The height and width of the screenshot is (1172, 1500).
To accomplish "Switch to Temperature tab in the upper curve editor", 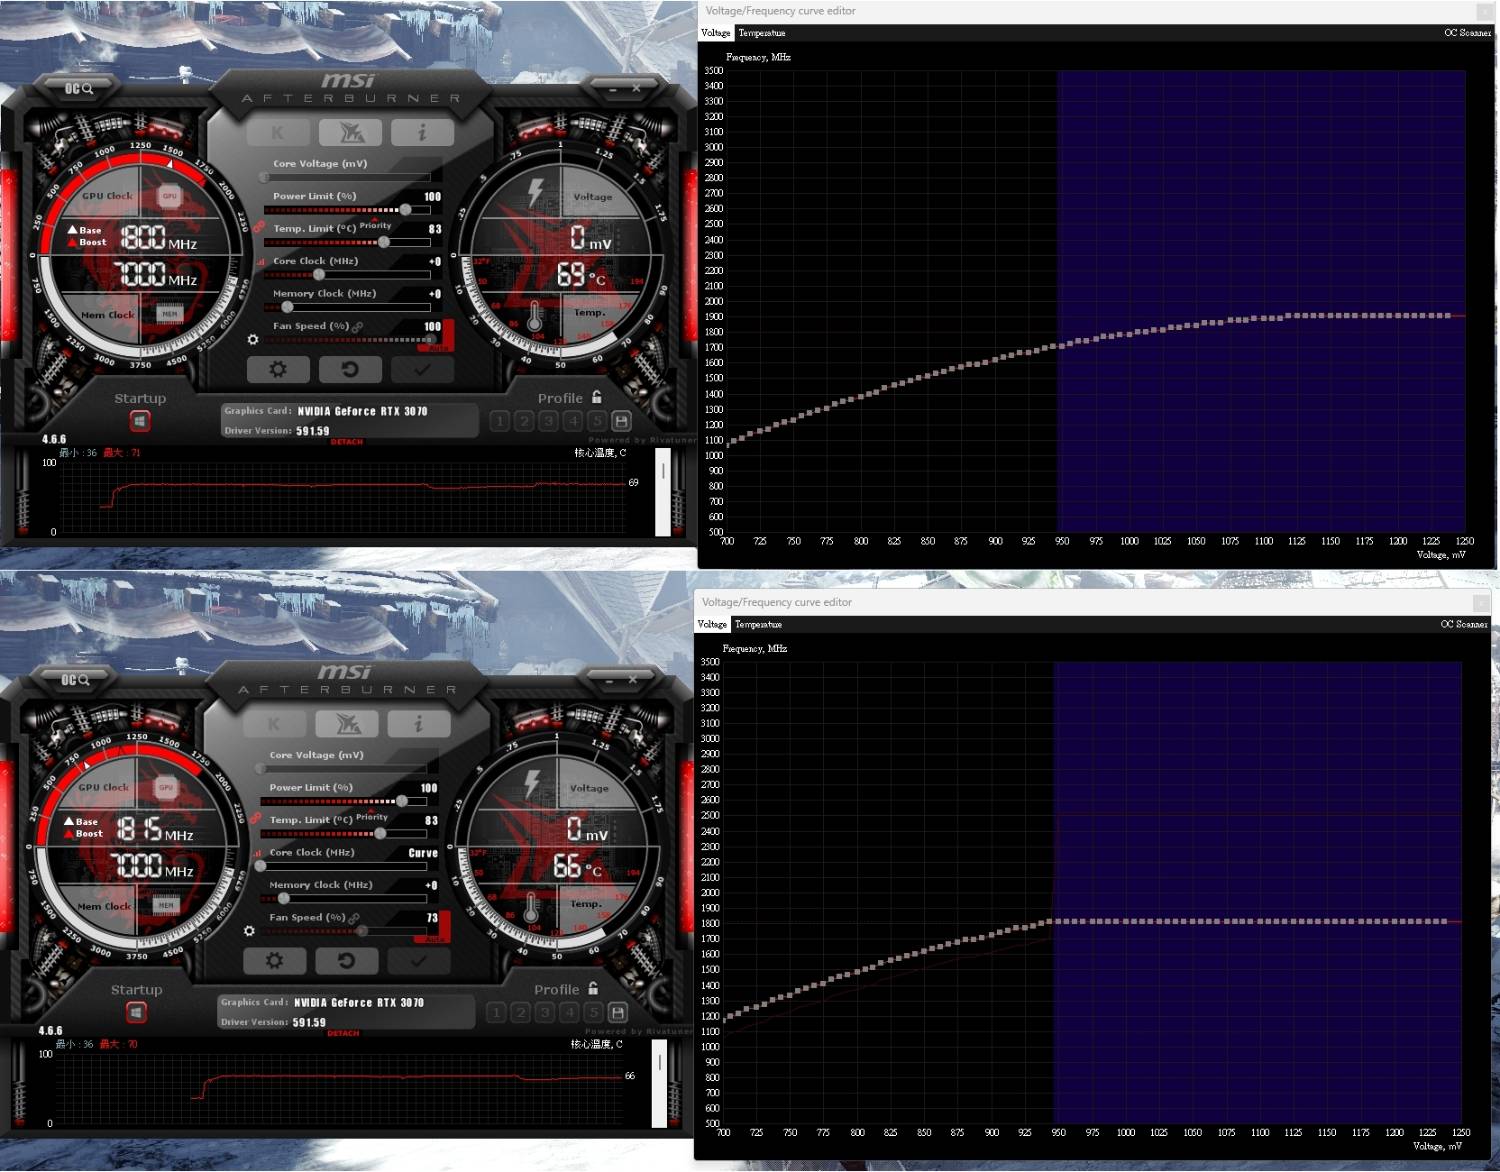I will pos(762,33).
